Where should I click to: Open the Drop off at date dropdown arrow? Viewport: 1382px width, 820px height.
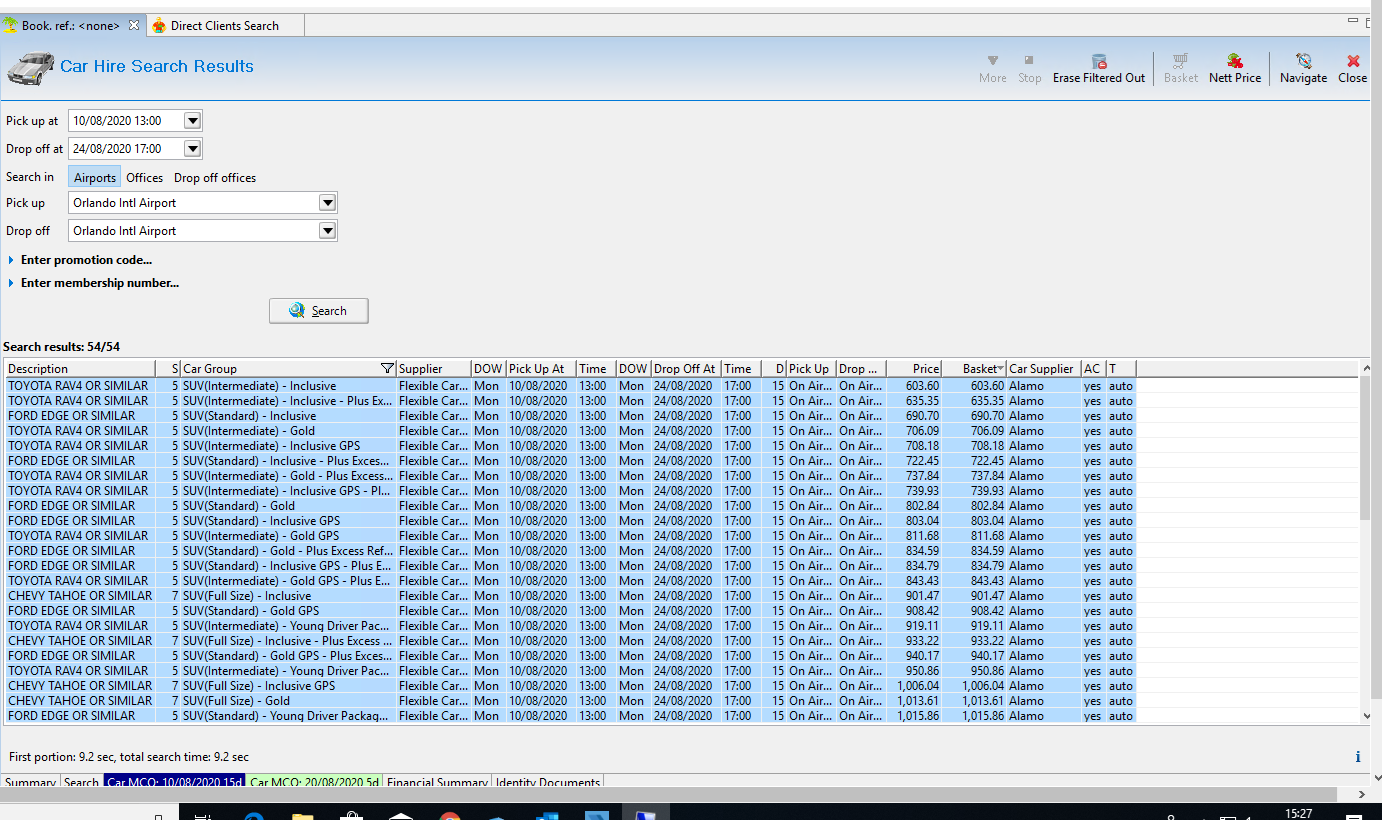click(x=193, y=149)
